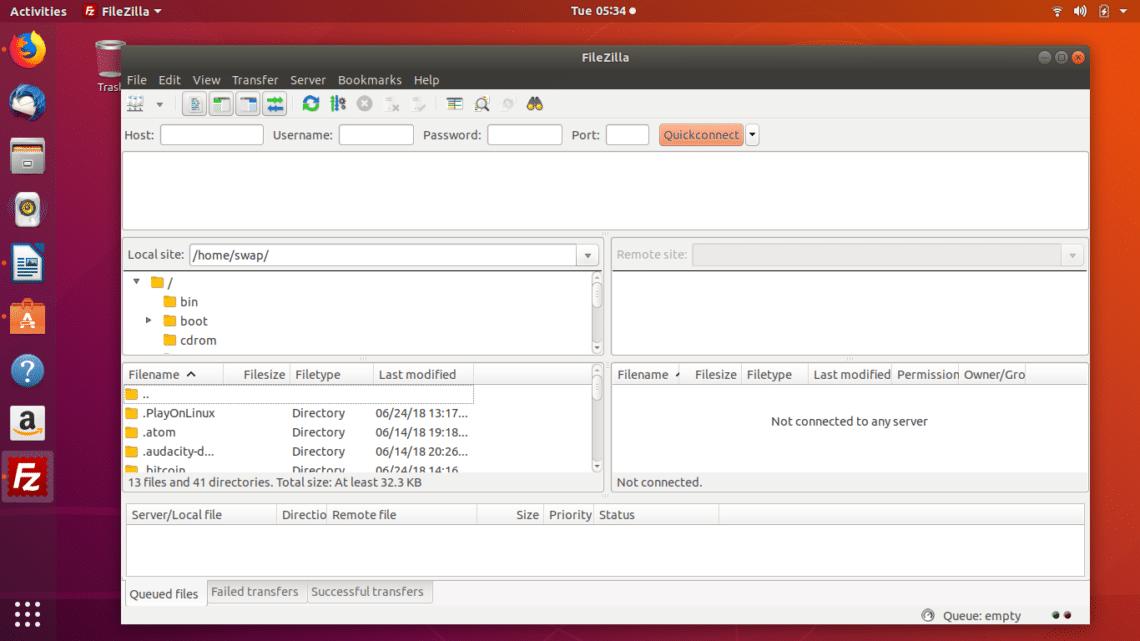
Task: Toggle the local directory tree view
Action: coord(220,103)
